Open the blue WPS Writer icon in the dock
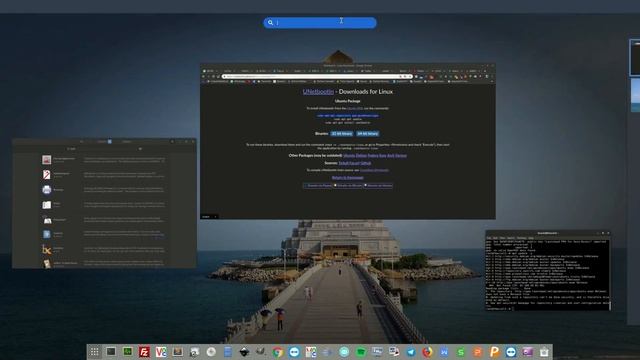Image resolution: width=640 pixels, height=360 pixels. (444, 352)
